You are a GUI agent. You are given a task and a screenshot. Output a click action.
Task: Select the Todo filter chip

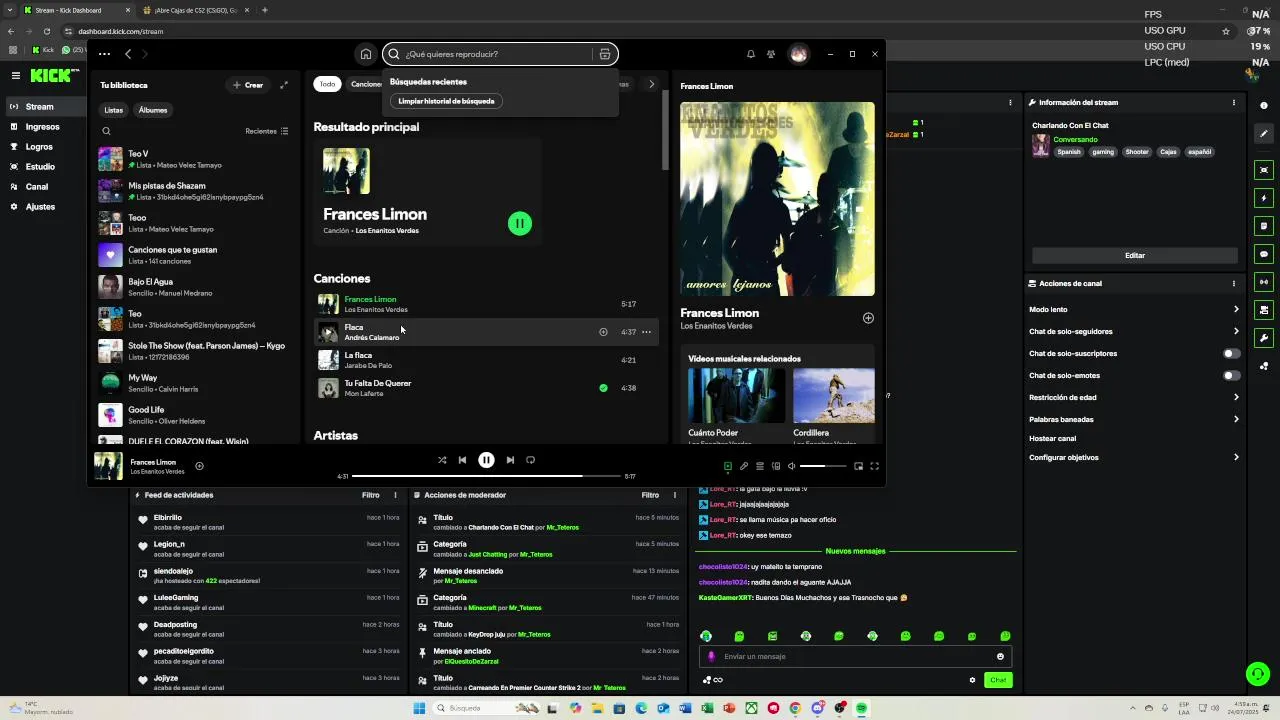click(x=327, y=84)
